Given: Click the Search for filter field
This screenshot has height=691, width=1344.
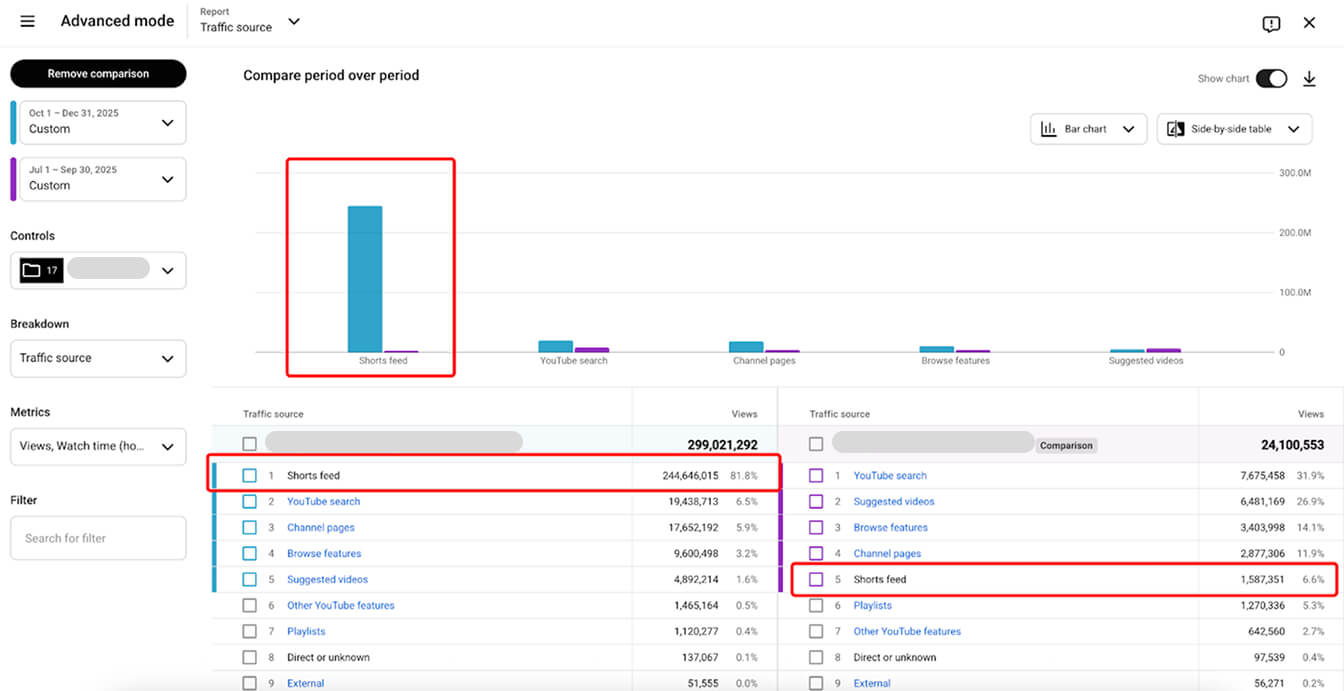Looking at the screenshot, I should point(97,538).
